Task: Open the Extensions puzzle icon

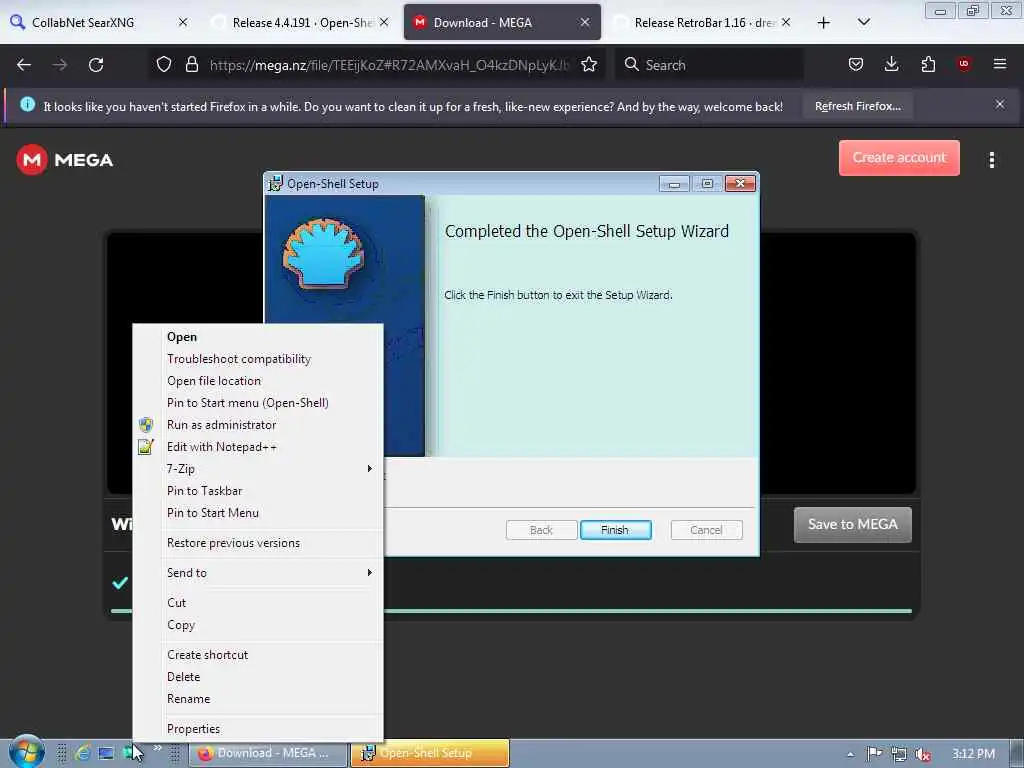Action: tap(928, 64)
